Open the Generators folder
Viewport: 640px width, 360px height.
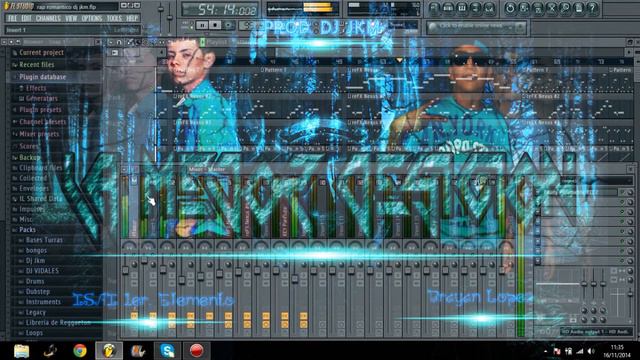coord(42,98)
